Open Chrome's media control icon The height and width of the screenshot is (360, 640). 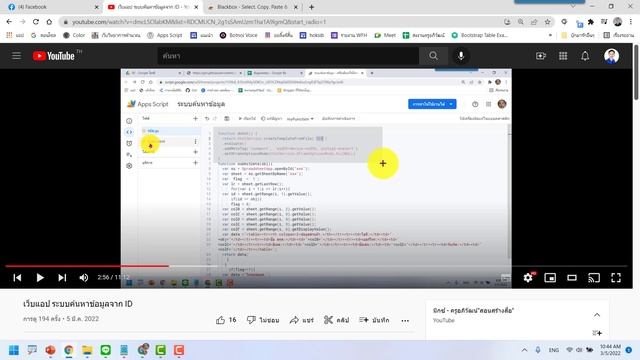tap(604, 22)
